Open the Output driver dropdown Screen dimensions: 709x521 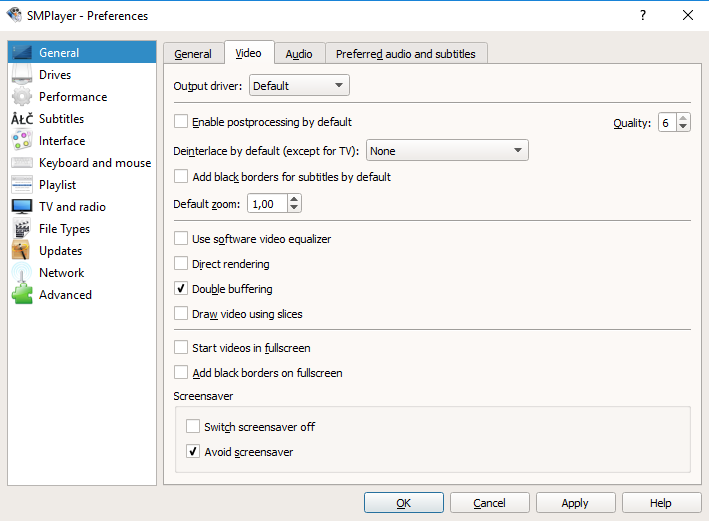pos(299,86)
